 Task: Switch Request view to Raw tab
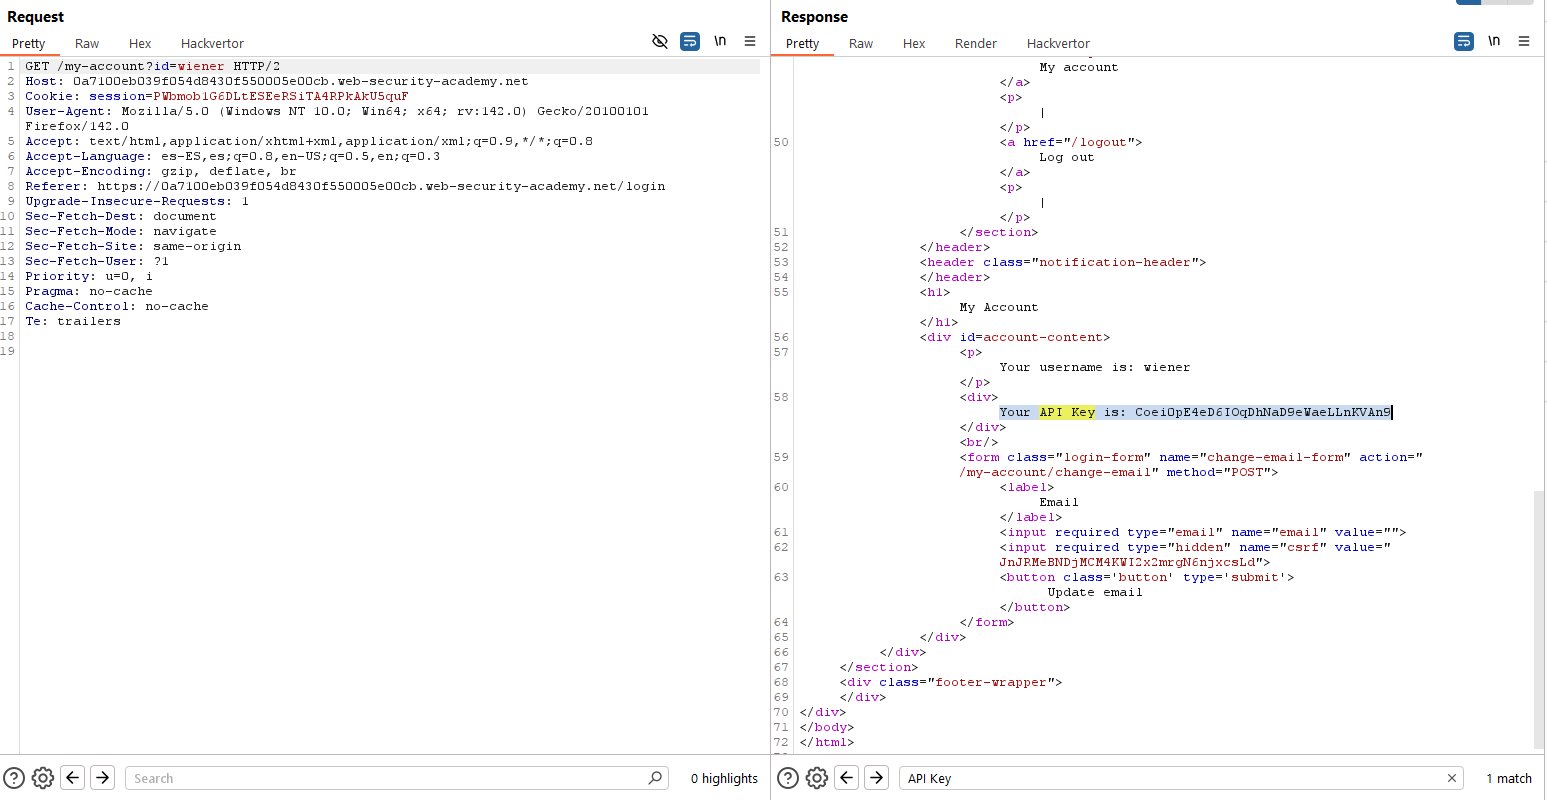pyautogui.click(x=87, y=43)
